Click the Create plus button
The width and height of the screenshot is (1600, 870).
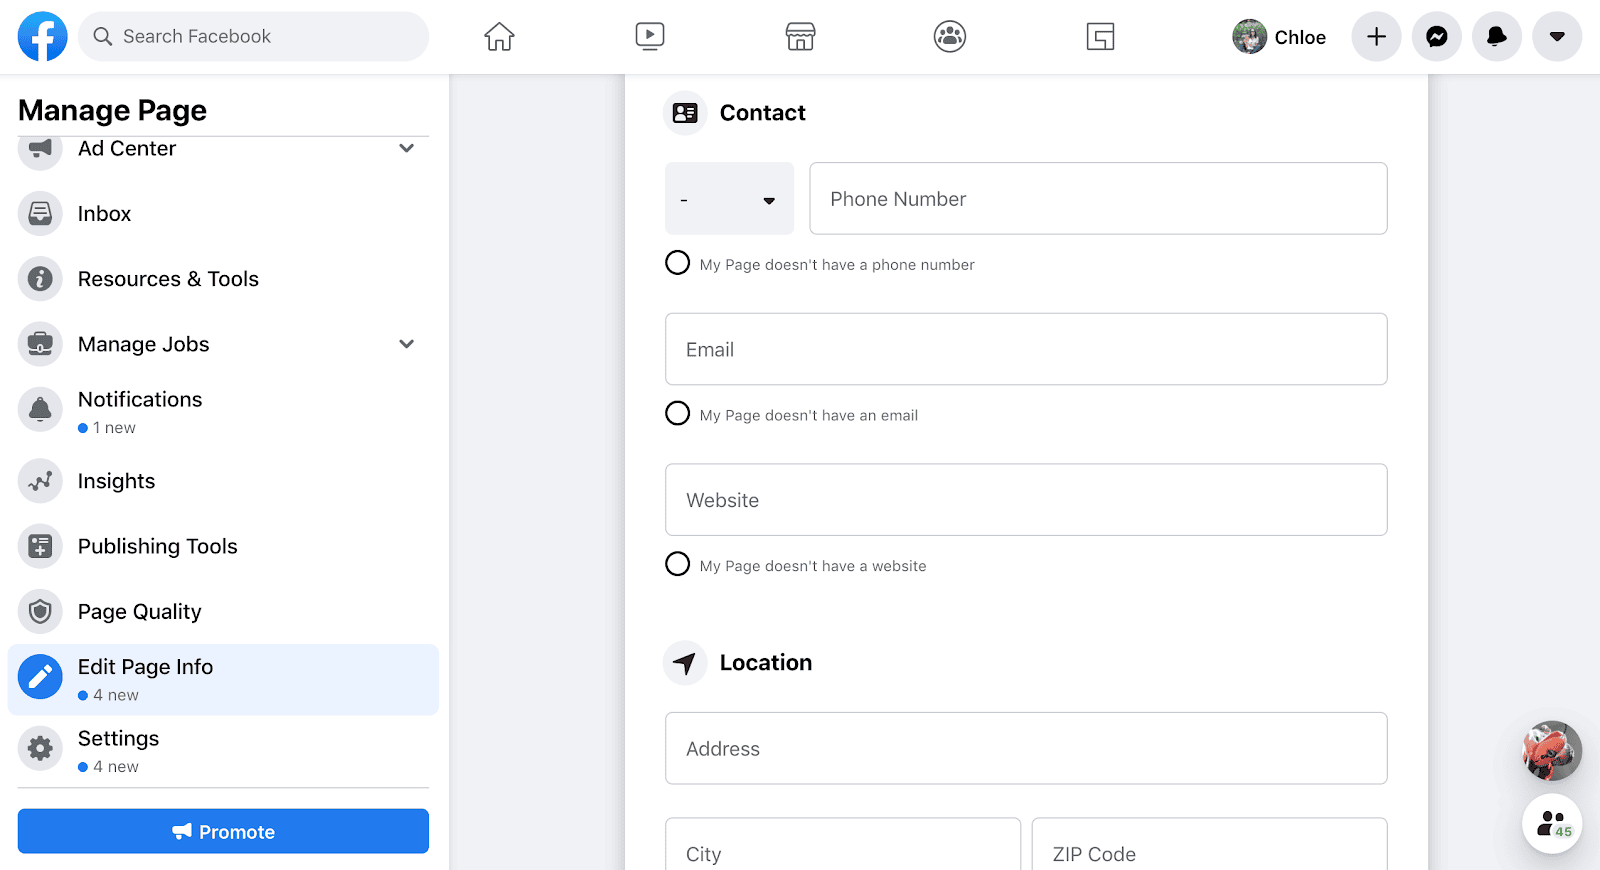tap(1376, 37)
